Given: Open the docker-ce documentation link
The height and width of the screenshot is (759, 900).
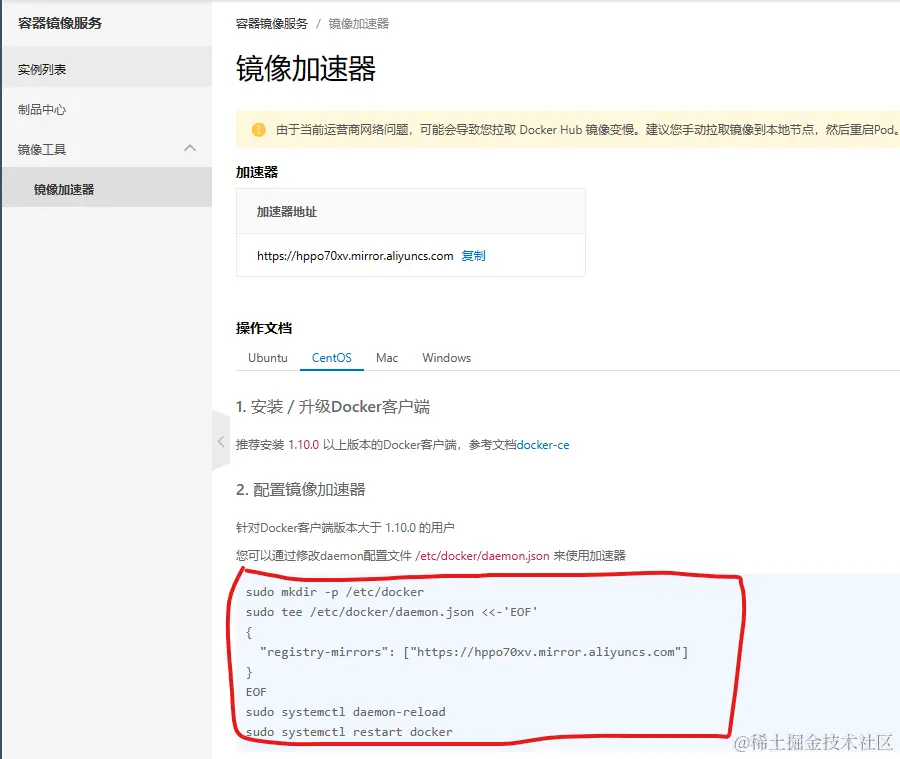Looking at the screenshot, I should pos(543,445).
